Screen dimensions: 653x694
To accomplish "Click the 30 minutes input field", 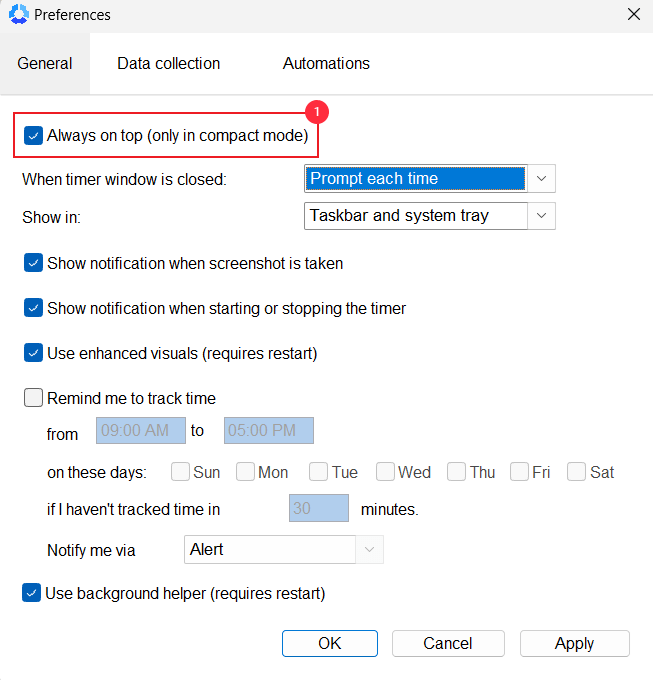I will tap(319, 508).
